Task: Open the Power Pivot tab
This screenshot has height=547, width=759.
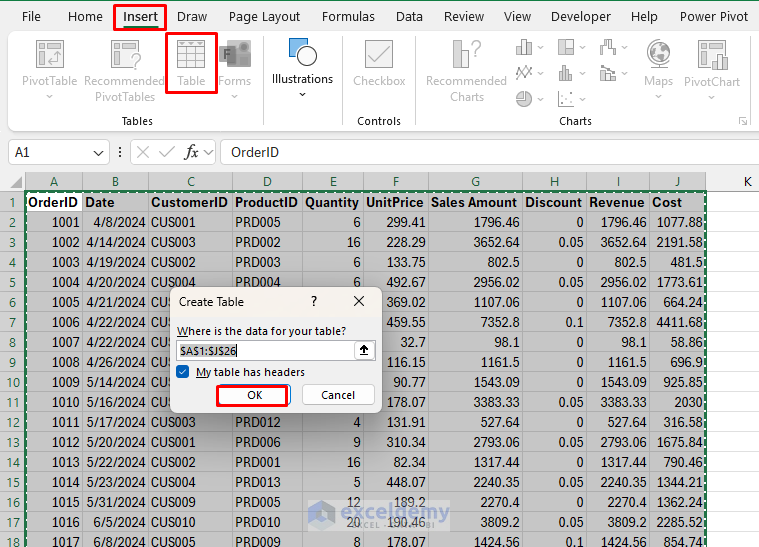Action: (x=713, y=16)
